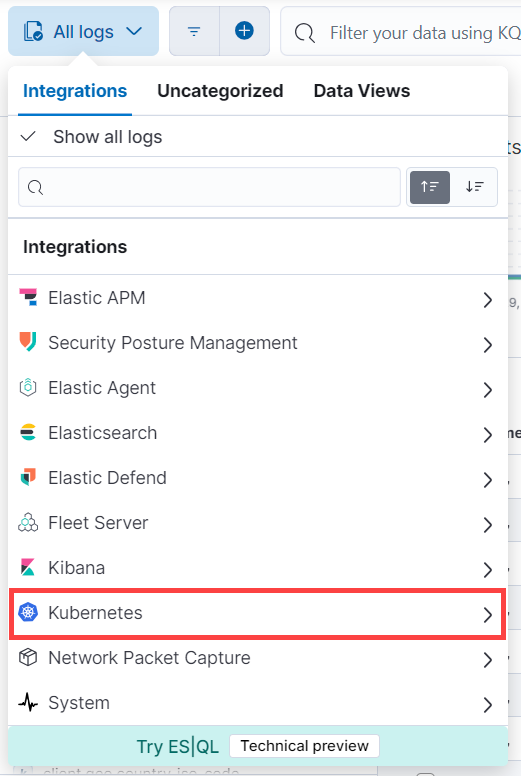Open the Elastic APM integration
Screen dimensions: 521x776
(x=258, y=298)
